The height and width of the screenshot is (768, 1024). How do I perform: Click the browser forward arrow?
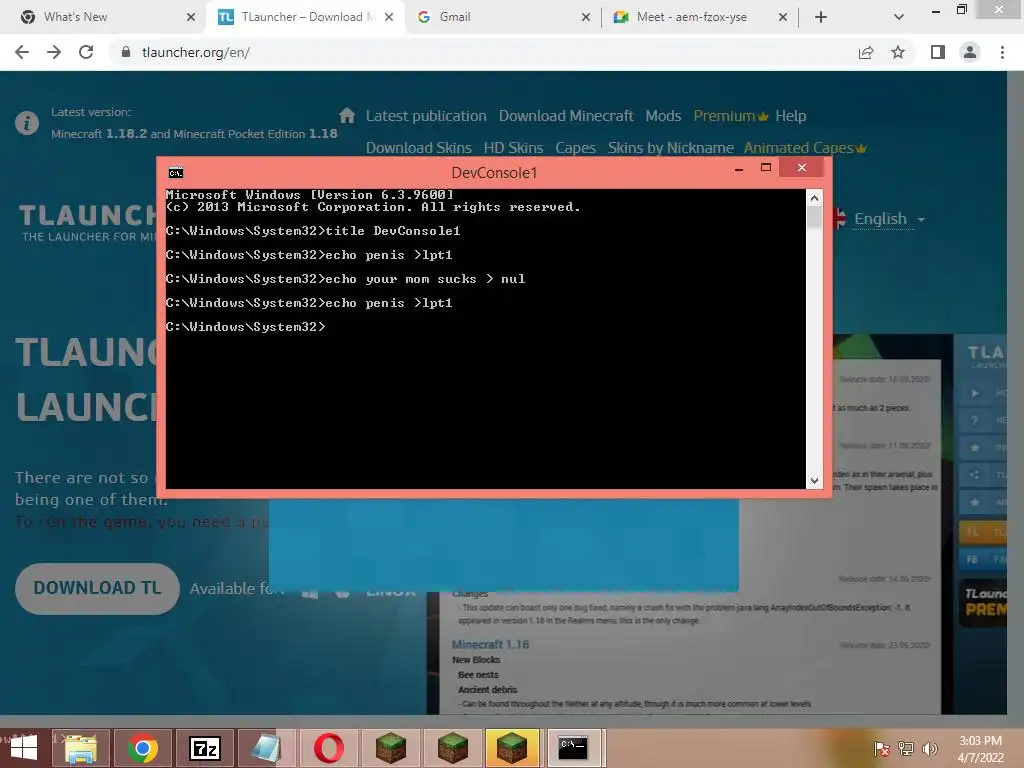54,52
